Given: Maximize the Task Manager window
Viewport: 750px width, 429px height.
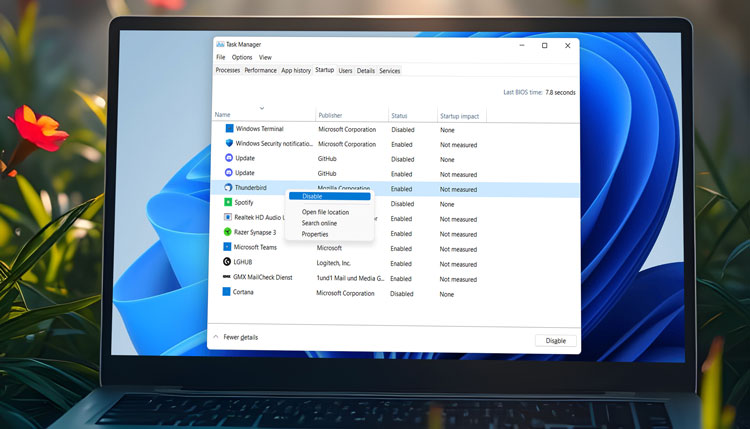Looking at the screenshot, I should pos(544,45).
